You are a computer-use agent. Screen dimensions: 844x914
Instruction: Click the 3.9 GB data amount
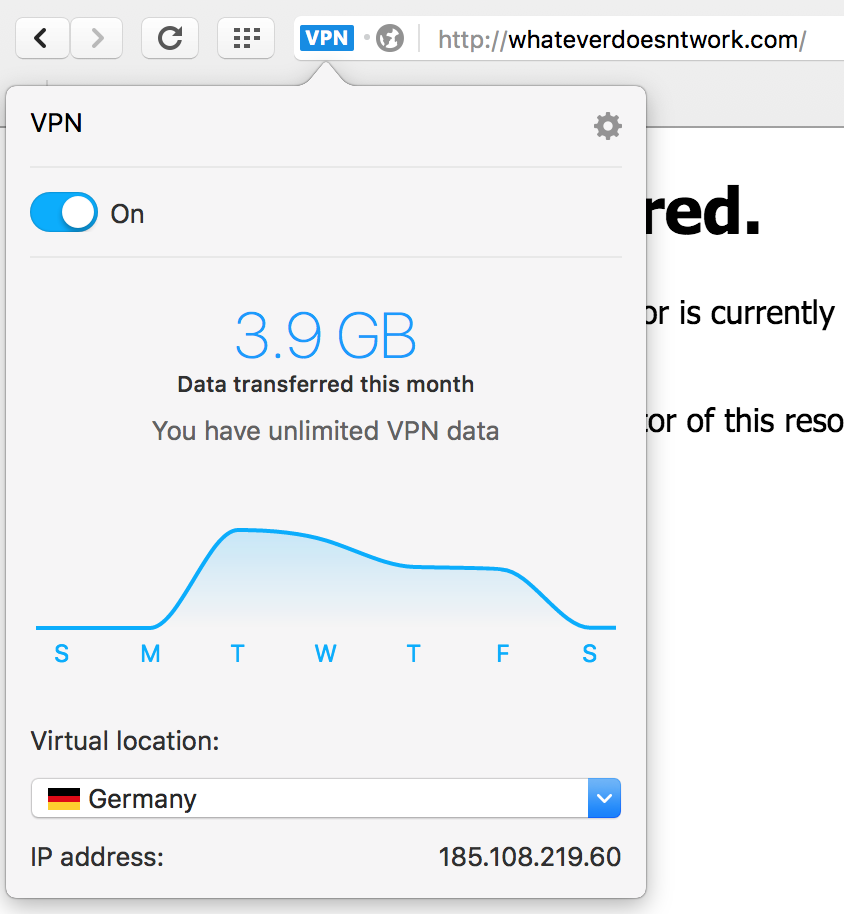click(325, 336)
